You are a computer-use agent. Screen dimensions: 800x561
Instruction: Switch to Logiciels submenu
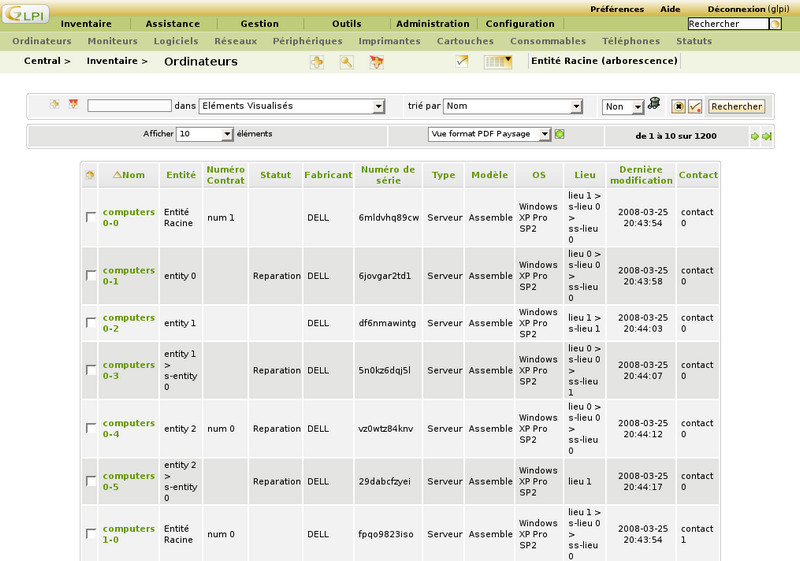click(176, 41)
